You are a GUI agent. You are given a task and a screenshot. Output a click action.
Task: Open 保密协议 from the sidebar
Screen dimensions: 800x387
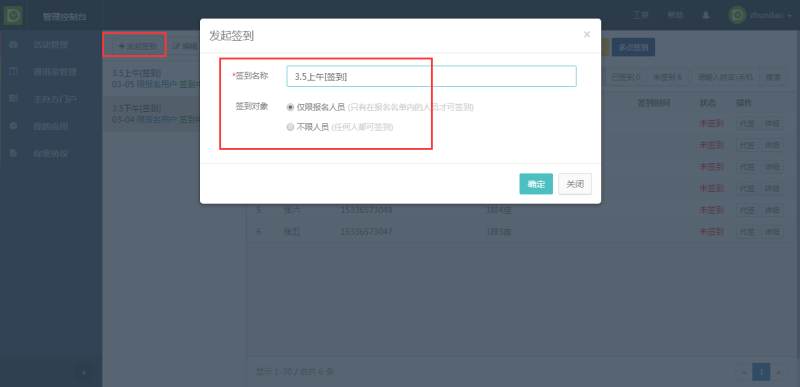[x=51, y=153]
